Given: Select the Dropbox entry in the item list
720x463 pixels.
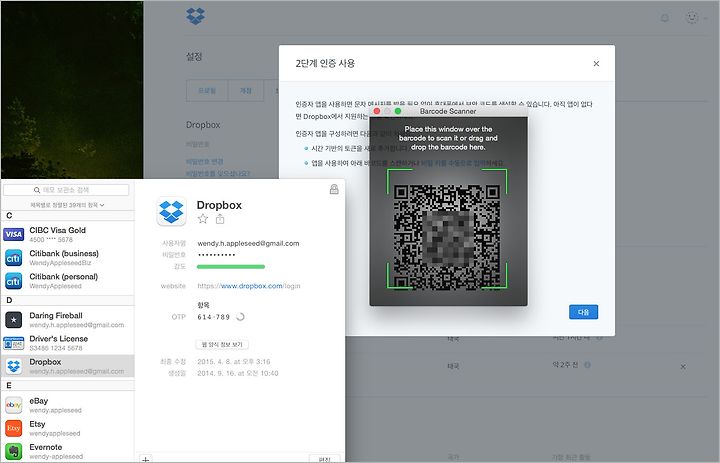Looking at the screenshot, I should (x=68, y=366).
